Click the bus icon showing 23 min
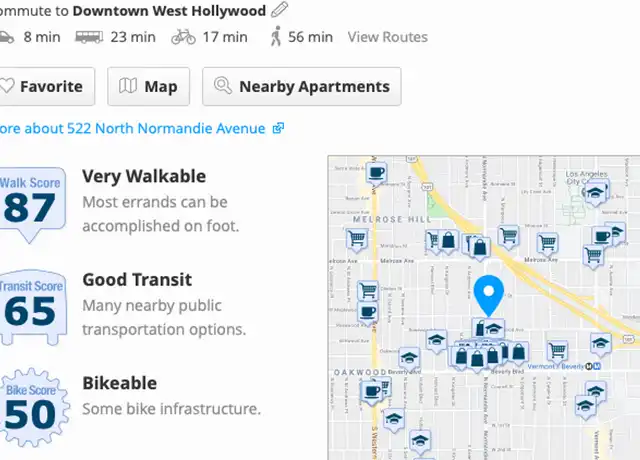Image resolution: width=640 pixels, height=460 pixels. (89, 37)
